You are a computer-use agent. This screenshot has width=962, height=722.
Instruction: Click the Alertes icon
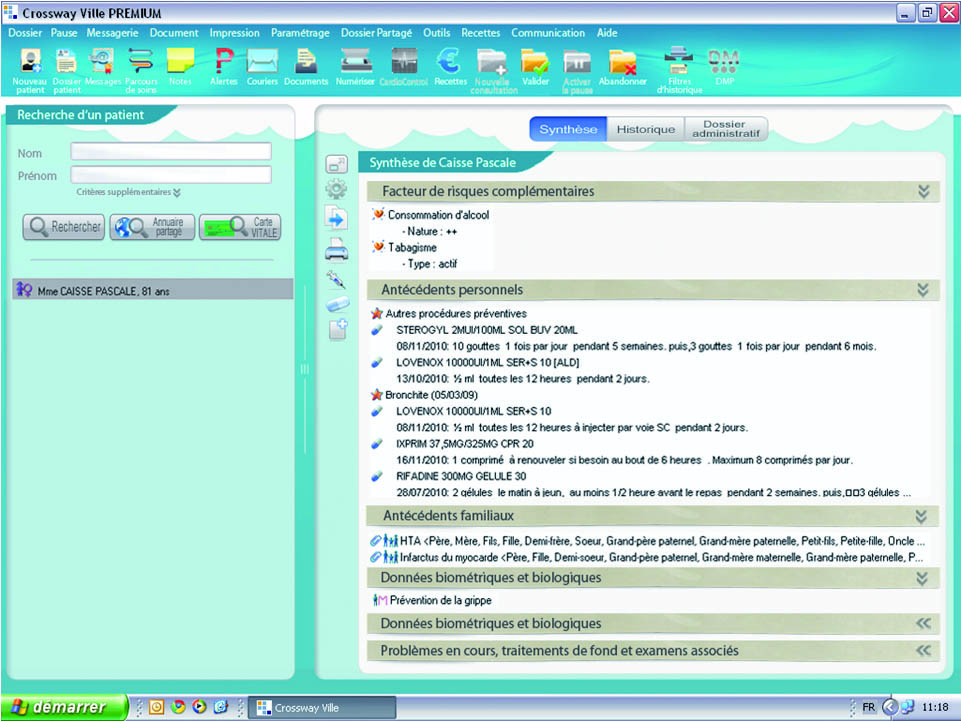click(x=223, y=64)
